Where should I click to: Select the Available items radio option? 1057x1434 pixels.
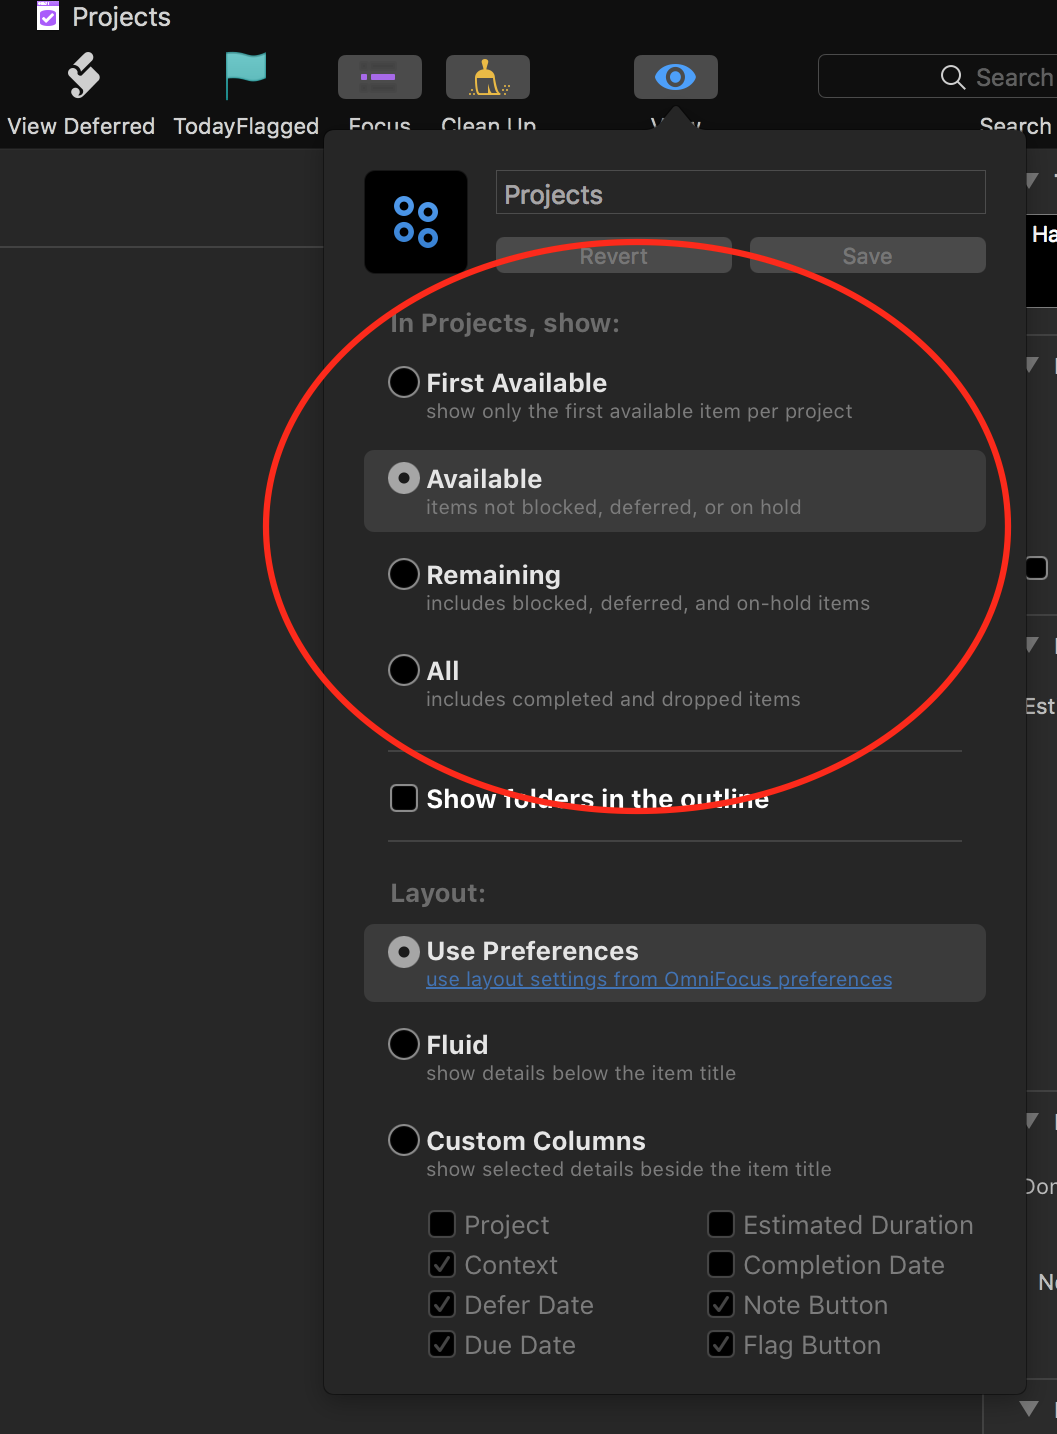[x=404, y=478]
